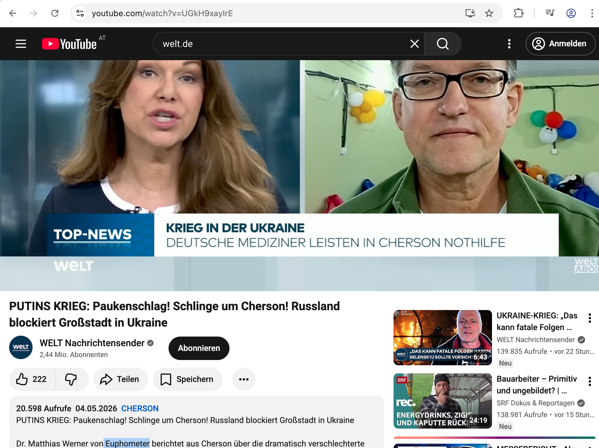Play the Bauarbeiter SRF video thumbnail
Image resolution: width=599 pixels, height=448 pixels.
[x=442, y=401]
